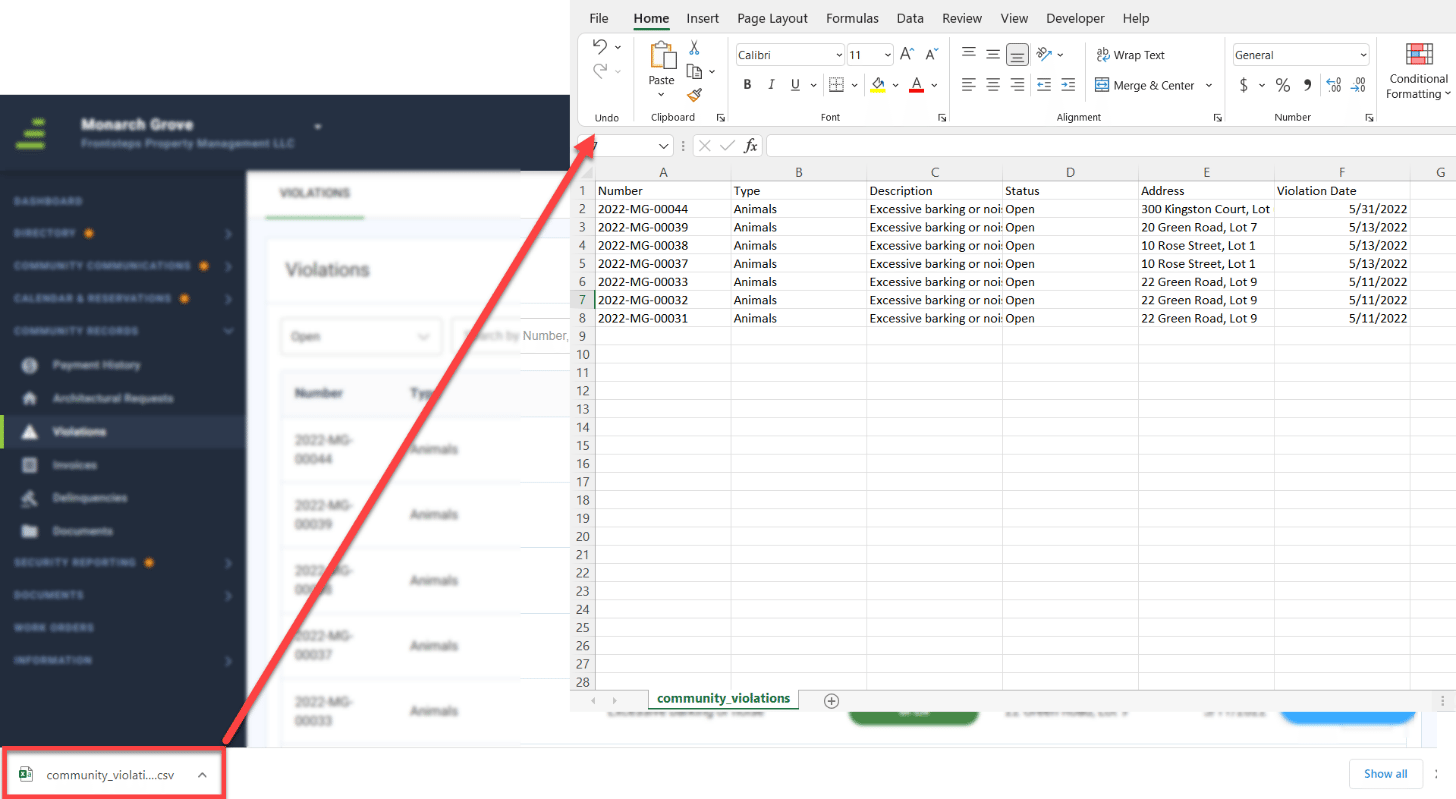Select cell E3 with 20 Green Road, Lot 7
This screenshot has height=799, width=1456.
[1206, 227]
